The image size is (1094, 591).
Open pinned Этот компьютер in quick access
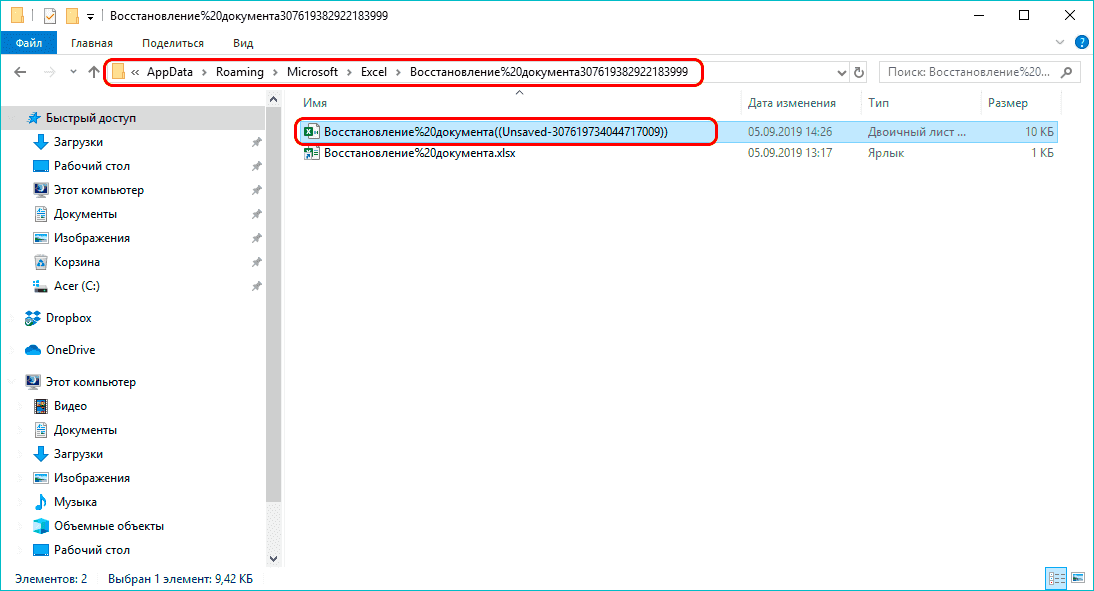98,190
